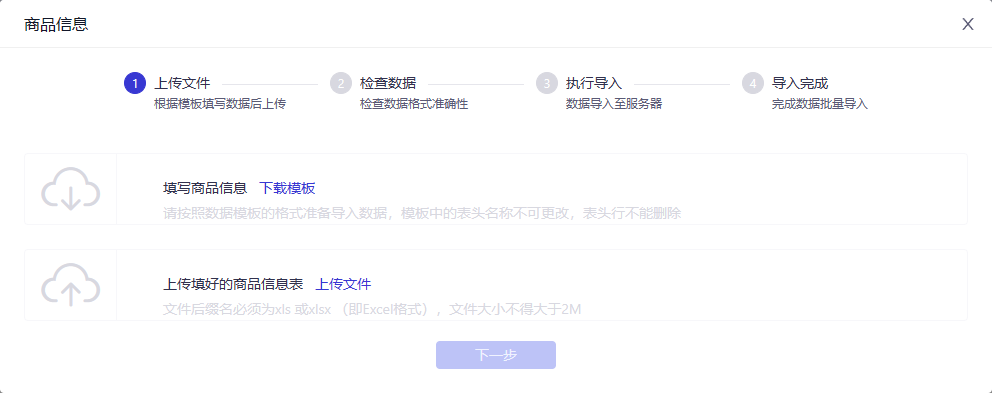The height and width of the screenshot is (393, 992).
Task: Select step 1 circle 上传文件
Action: tap(135, 83)
